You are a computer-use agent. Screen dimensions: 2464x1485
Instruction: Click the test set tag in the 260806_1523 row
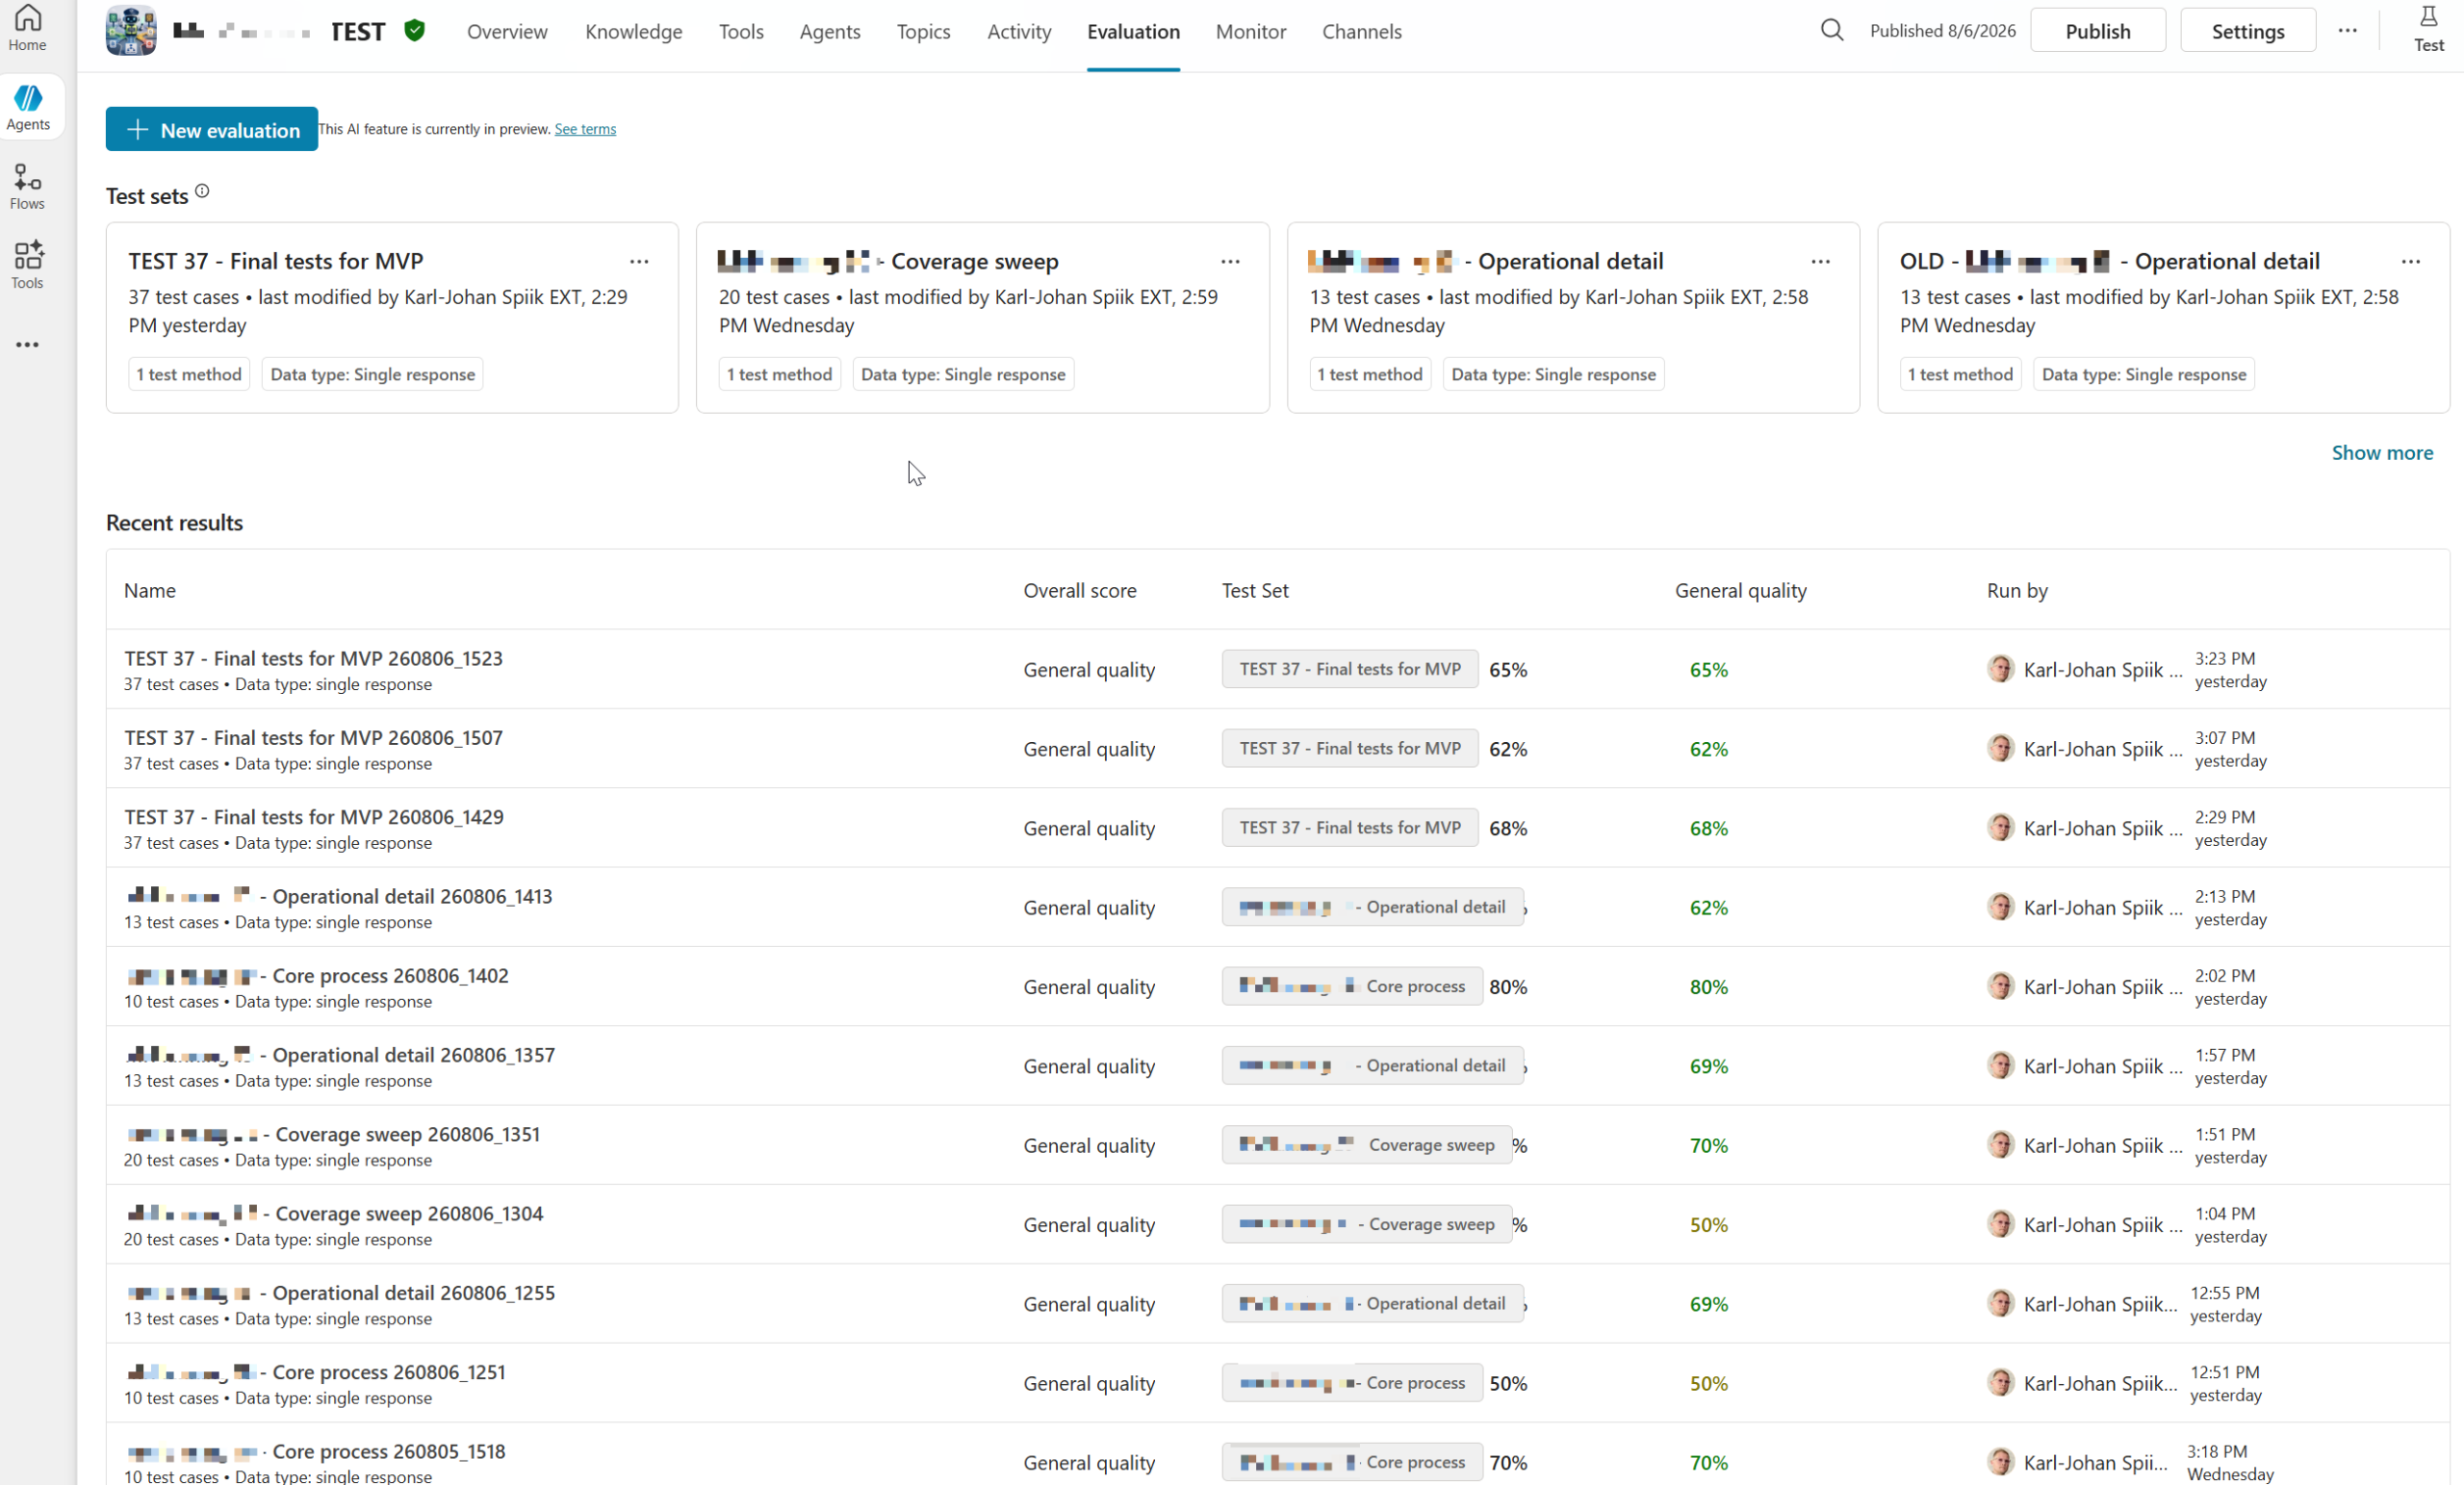pos(1349,669)
